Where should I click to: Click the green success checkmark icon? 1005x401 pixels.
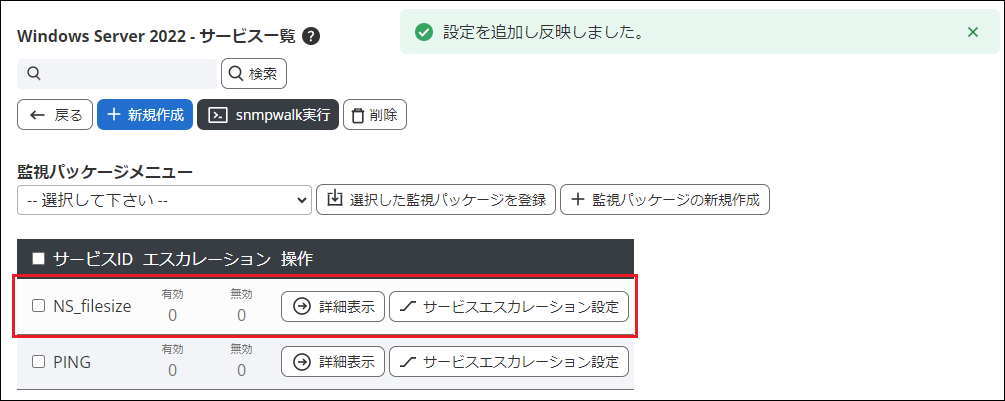(425, 32)
